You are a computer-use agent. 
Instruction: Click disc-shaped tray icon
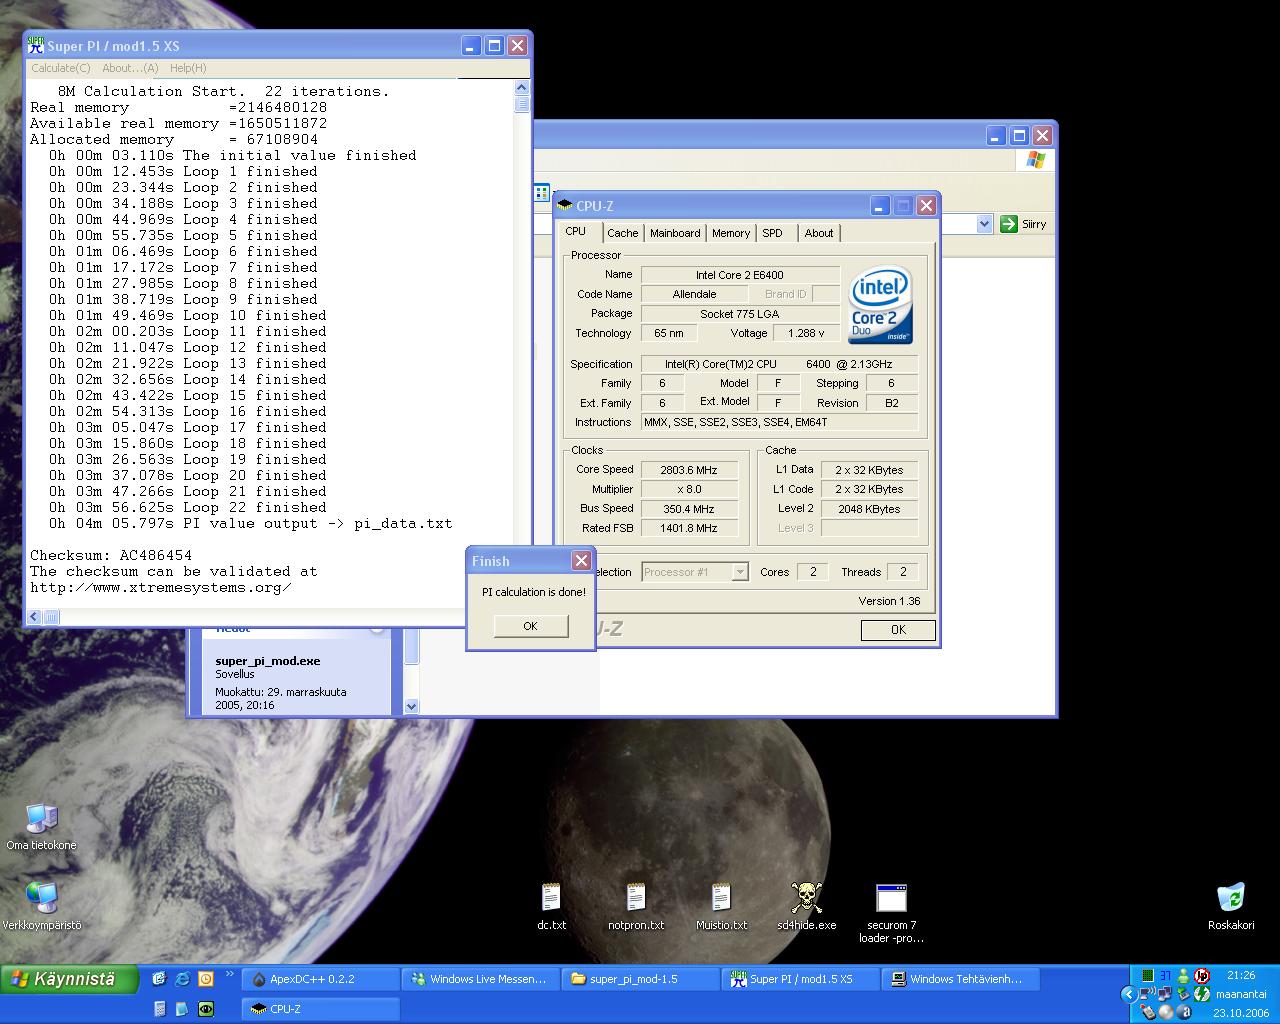coord(1166,1012)
